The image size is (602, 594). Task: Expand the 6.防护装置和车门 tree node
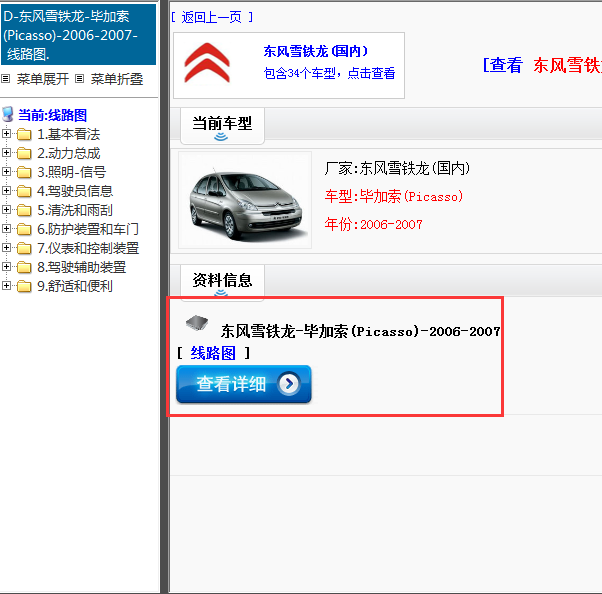pos(6,228)
